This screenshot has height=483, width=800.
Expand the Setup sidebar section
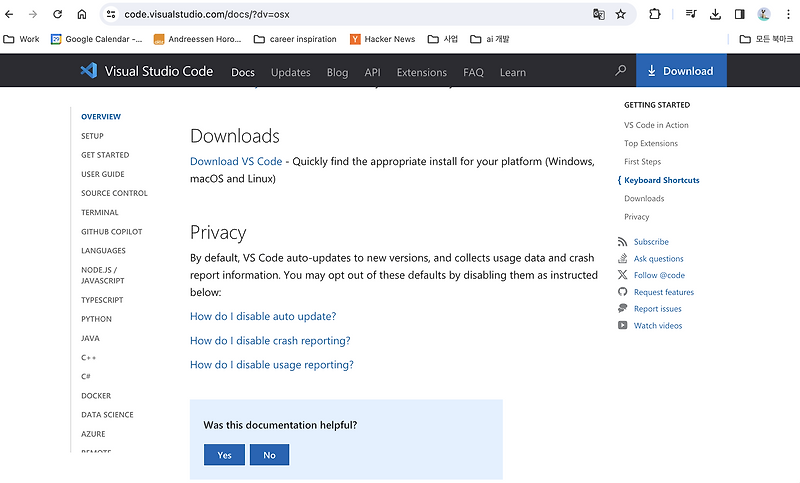(92, 136)
